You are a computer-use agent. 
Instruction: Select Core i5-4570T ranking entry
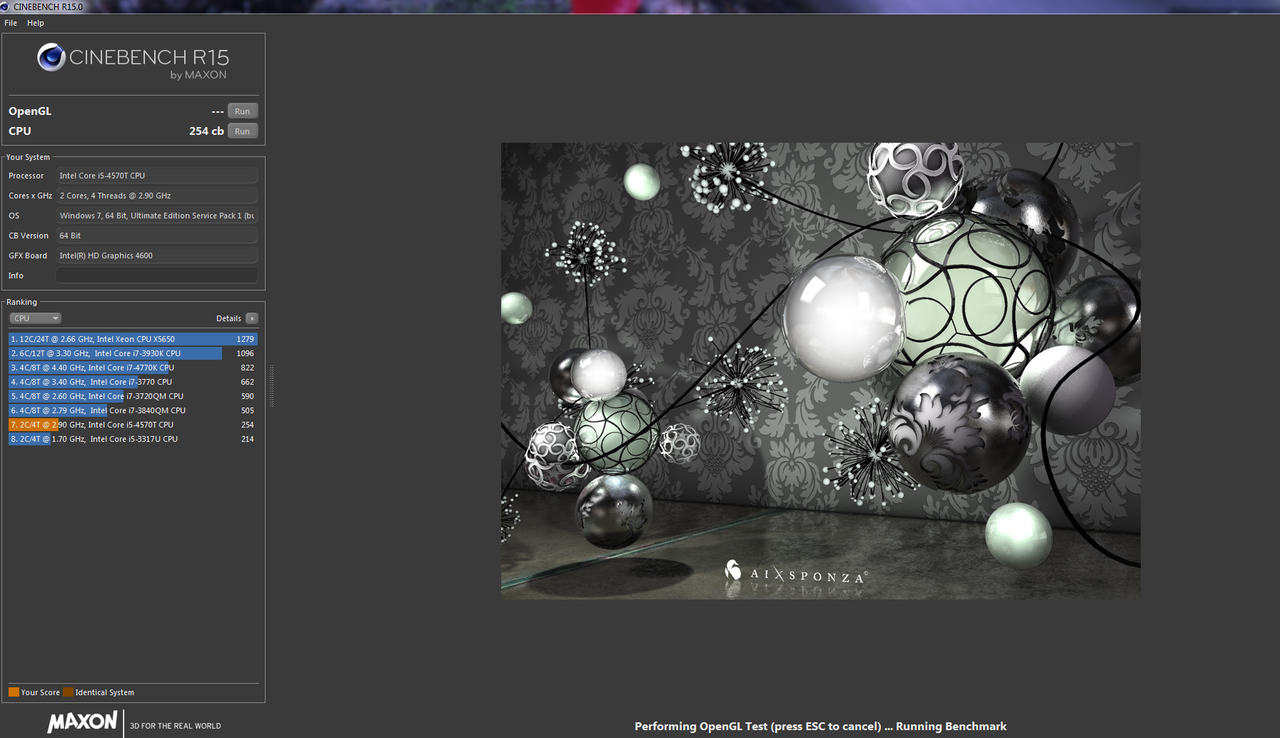coord(132,424)
